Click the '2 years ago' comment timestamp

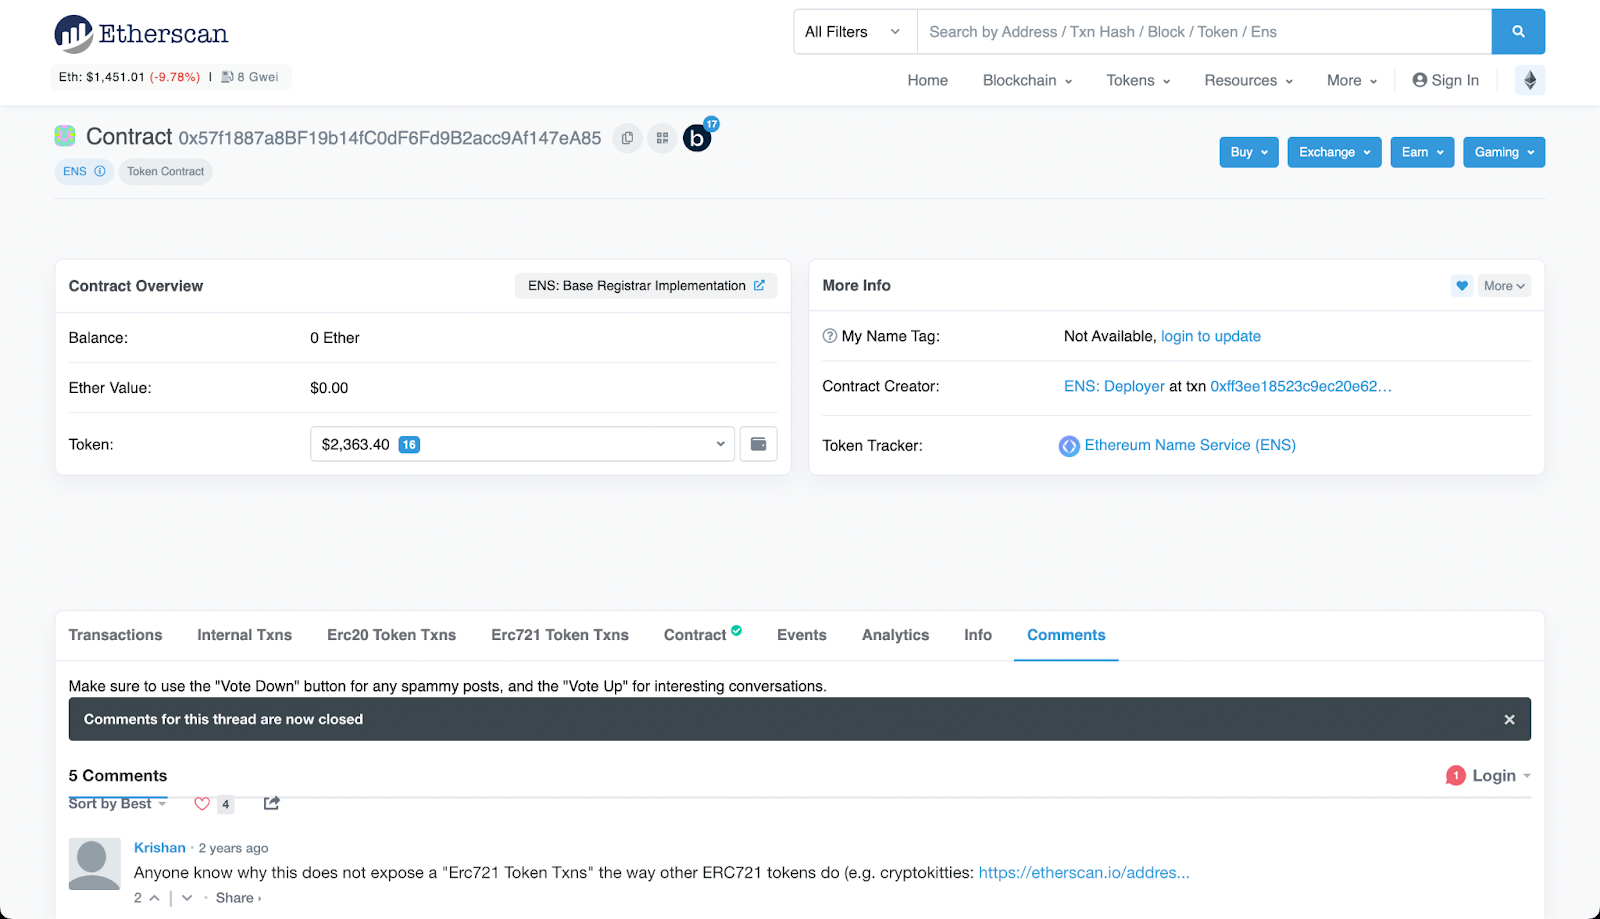tap(233, 848)
